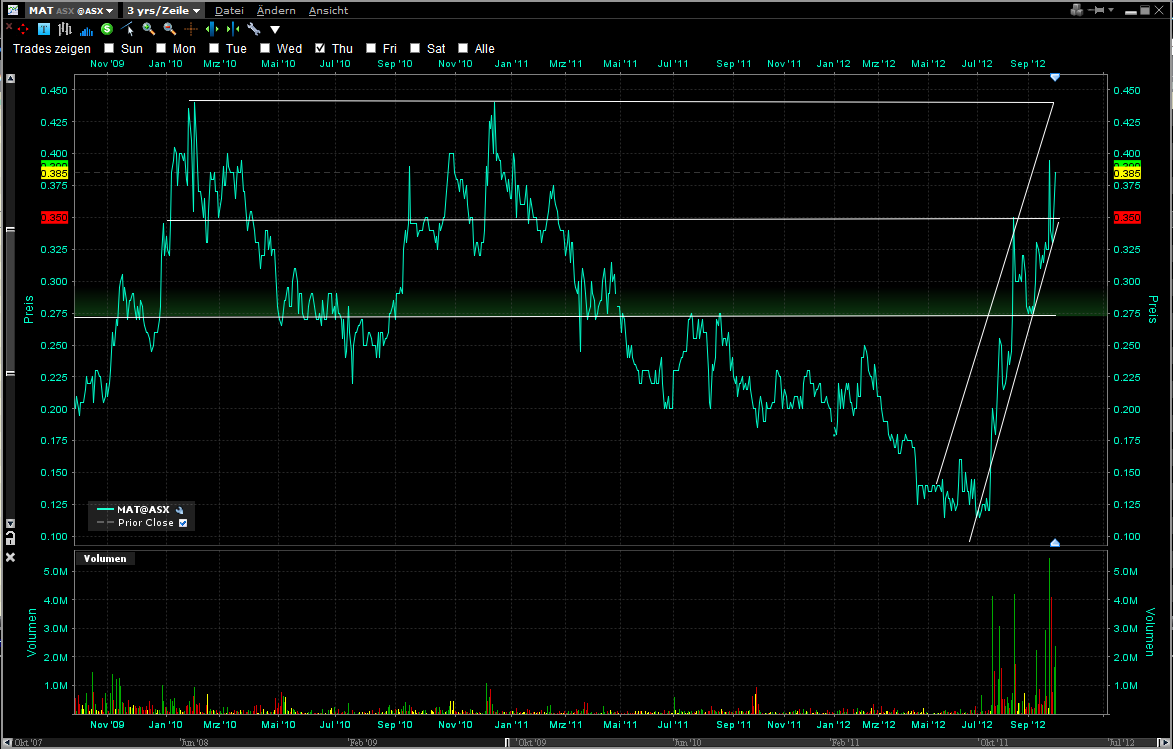
Task: Click the top blue marker above price chart
Action: click(x=1055, y=77)
